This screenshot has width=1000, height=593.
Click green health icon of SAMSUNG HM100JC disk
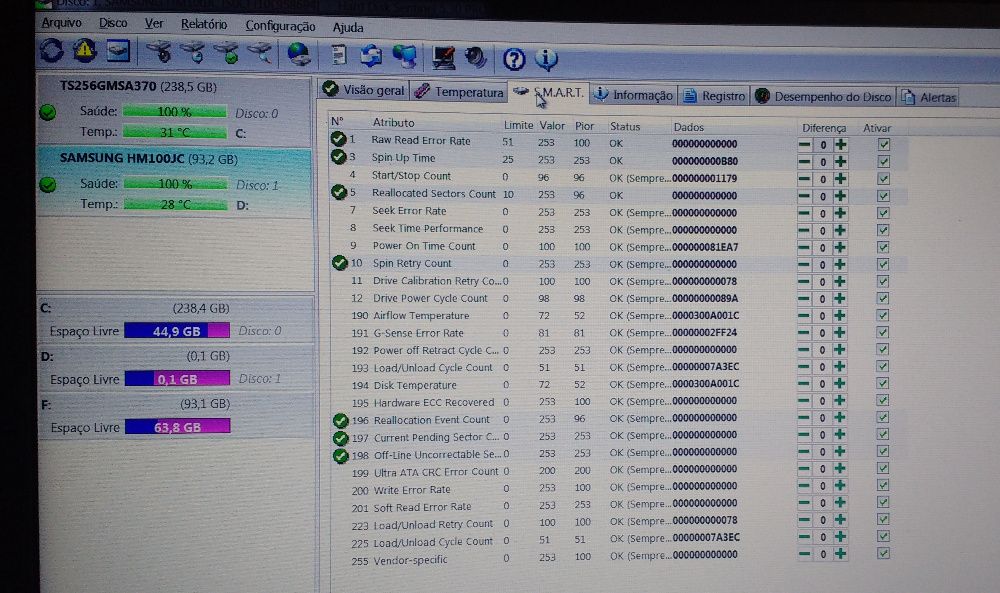pyautogui.click(x=48, y=185)
